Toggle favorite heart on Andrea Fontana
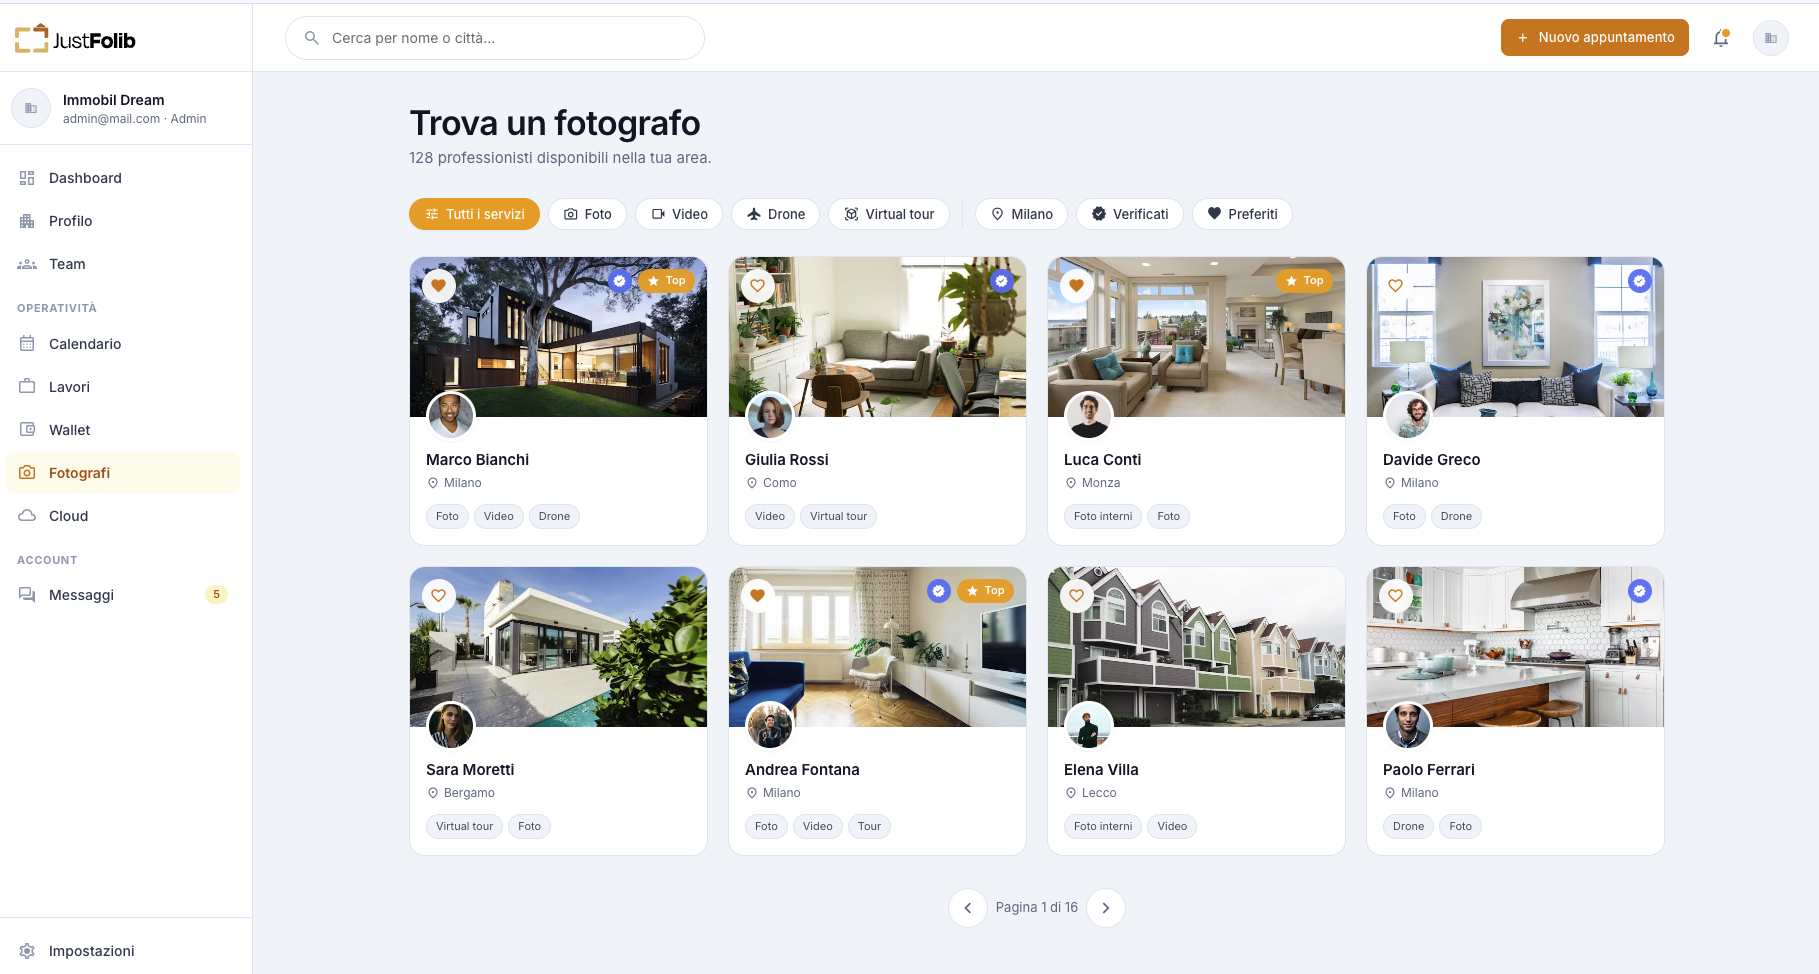Screen dimensions: 1819x974 tap(758, 596)
